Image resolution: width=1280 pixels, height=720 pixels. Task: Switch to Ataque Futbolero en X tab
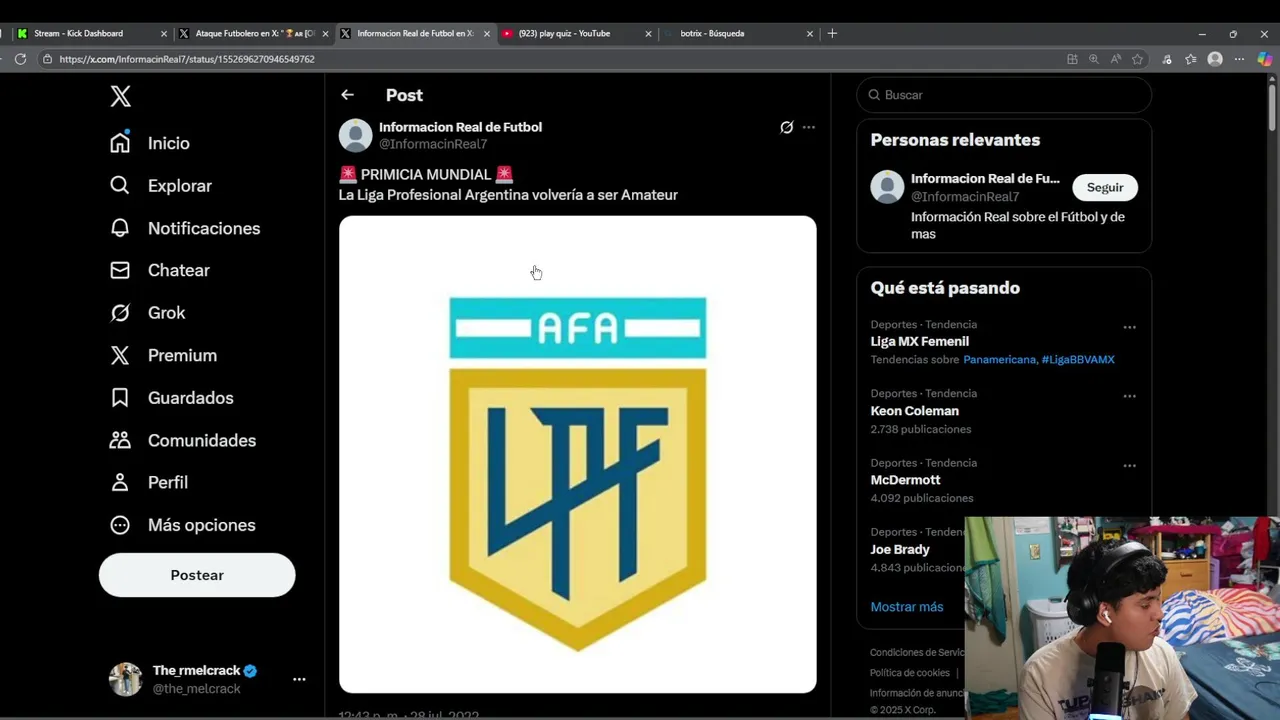[x=253, y=33]
